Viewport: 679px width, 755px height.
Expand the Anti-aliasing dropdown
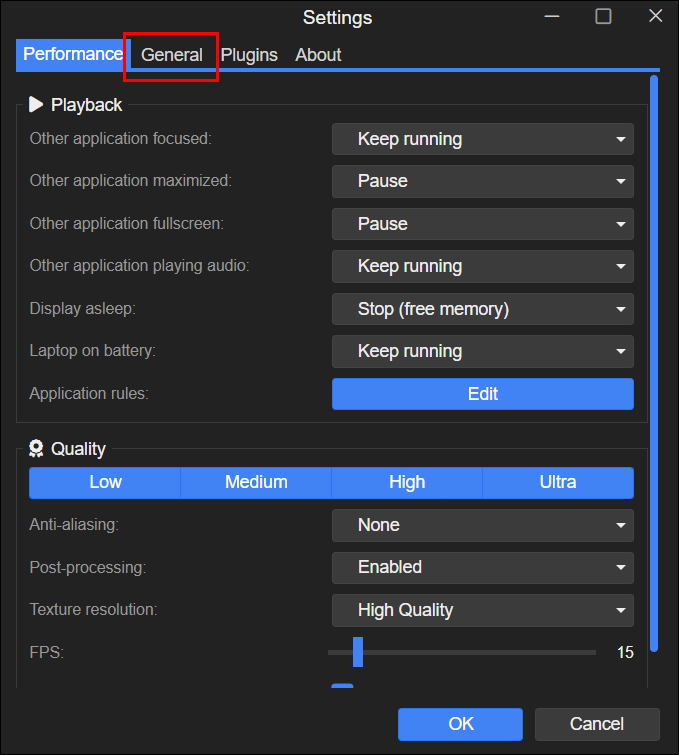[482, 525]
